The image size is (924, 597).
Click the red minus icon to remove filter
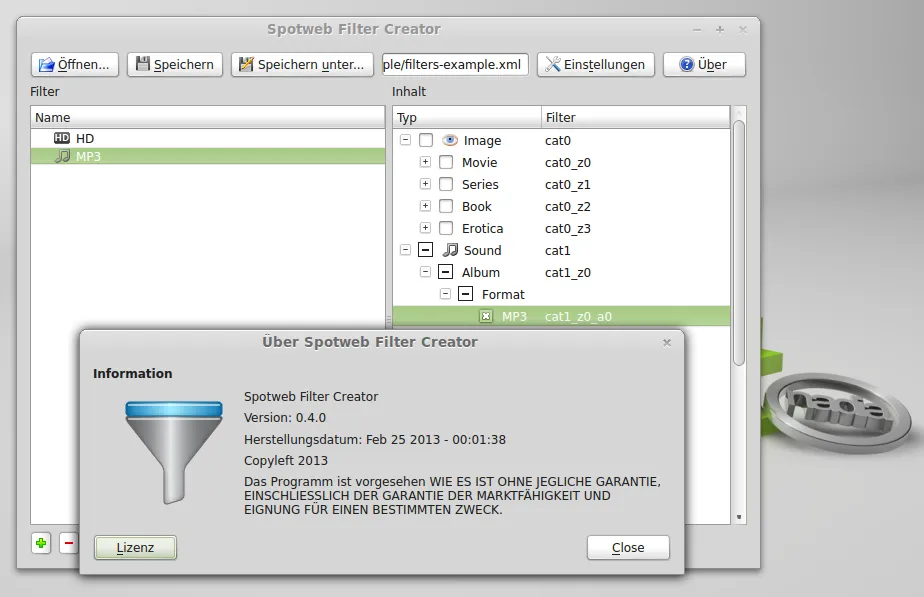[x=68, y=543]
